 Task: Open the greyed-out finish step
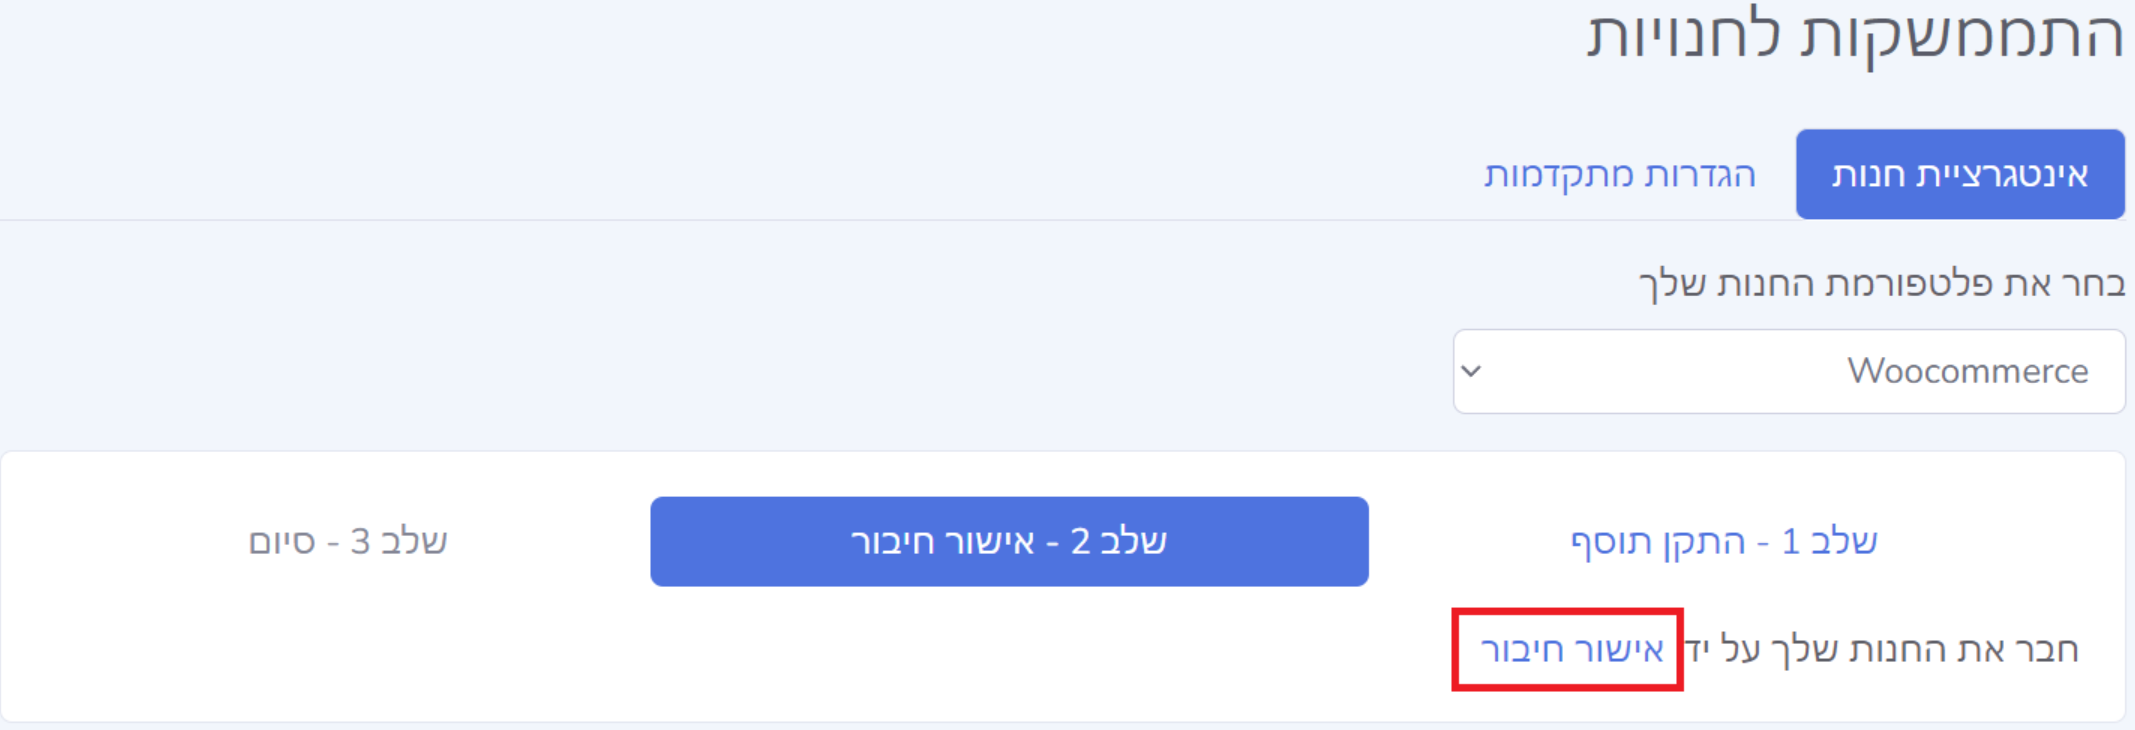[347, 541]
